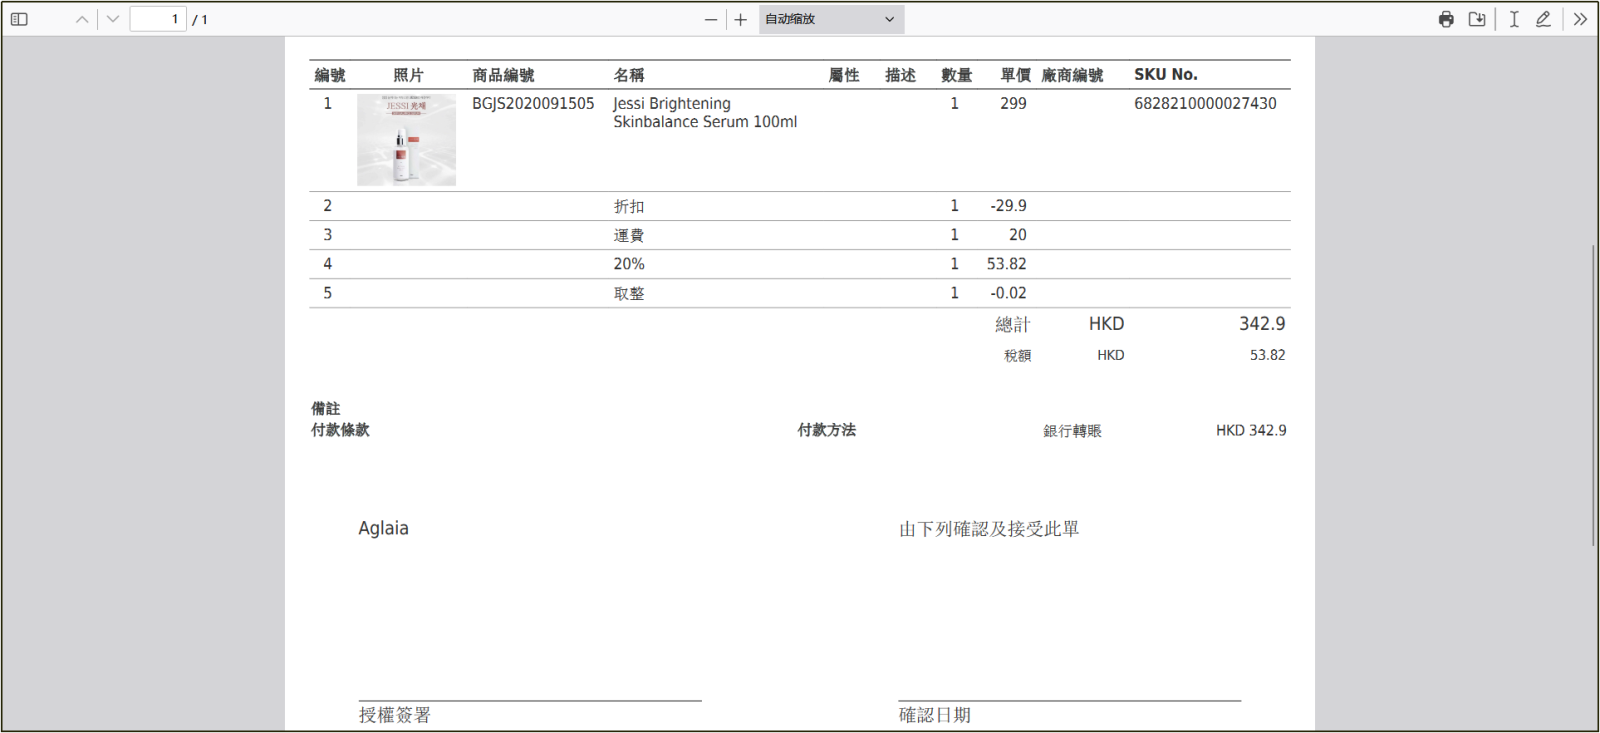Select the draw pen tool

tap(1544, 19)
